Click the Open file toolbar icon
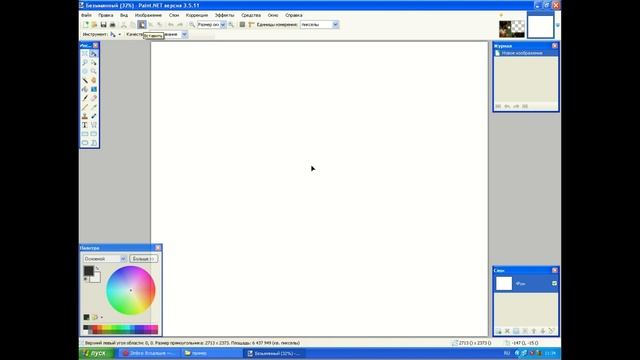This screenshot has height=360, width=640. click(x=94, y=25)
